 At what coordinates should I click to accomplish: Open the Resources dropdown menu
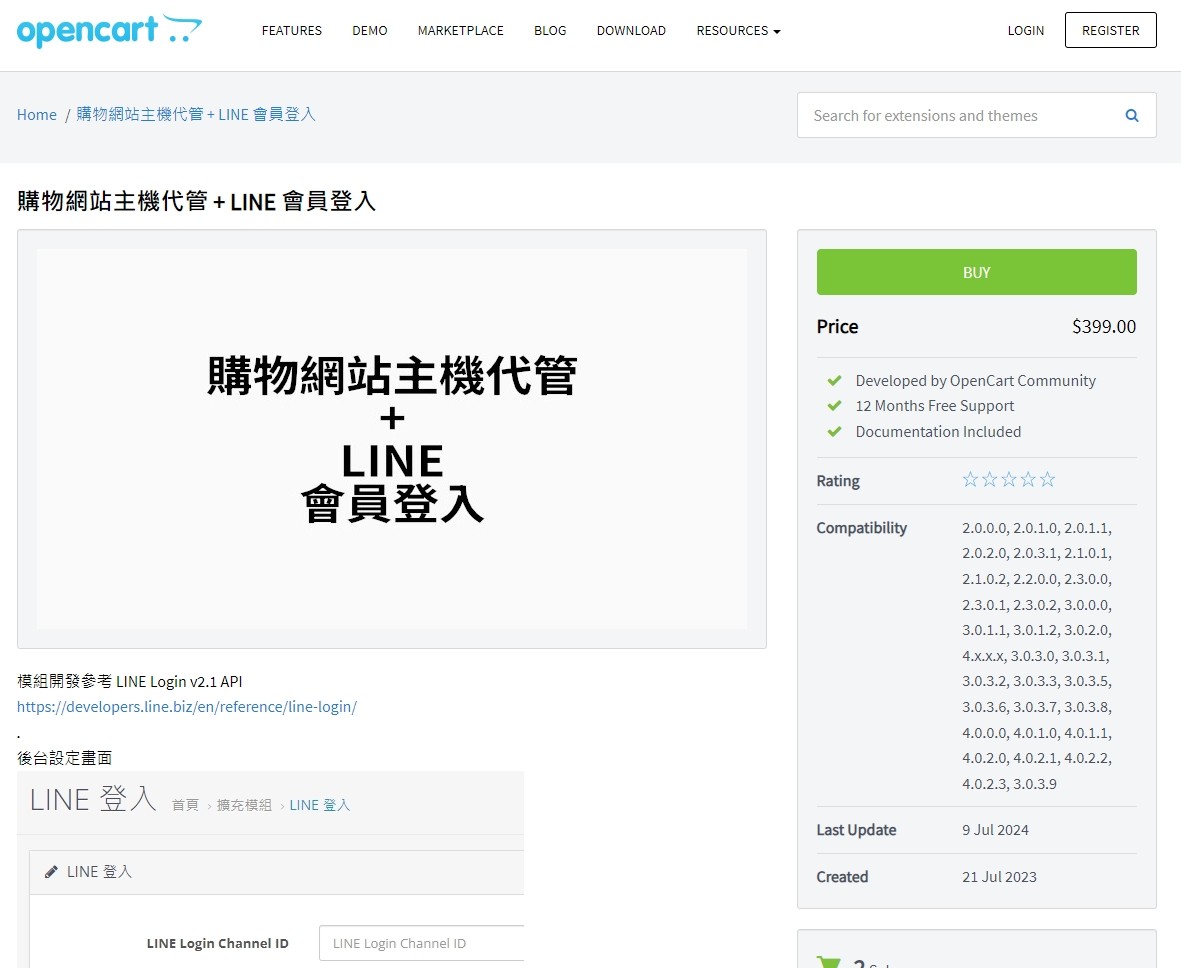click(x=738, y=31)
